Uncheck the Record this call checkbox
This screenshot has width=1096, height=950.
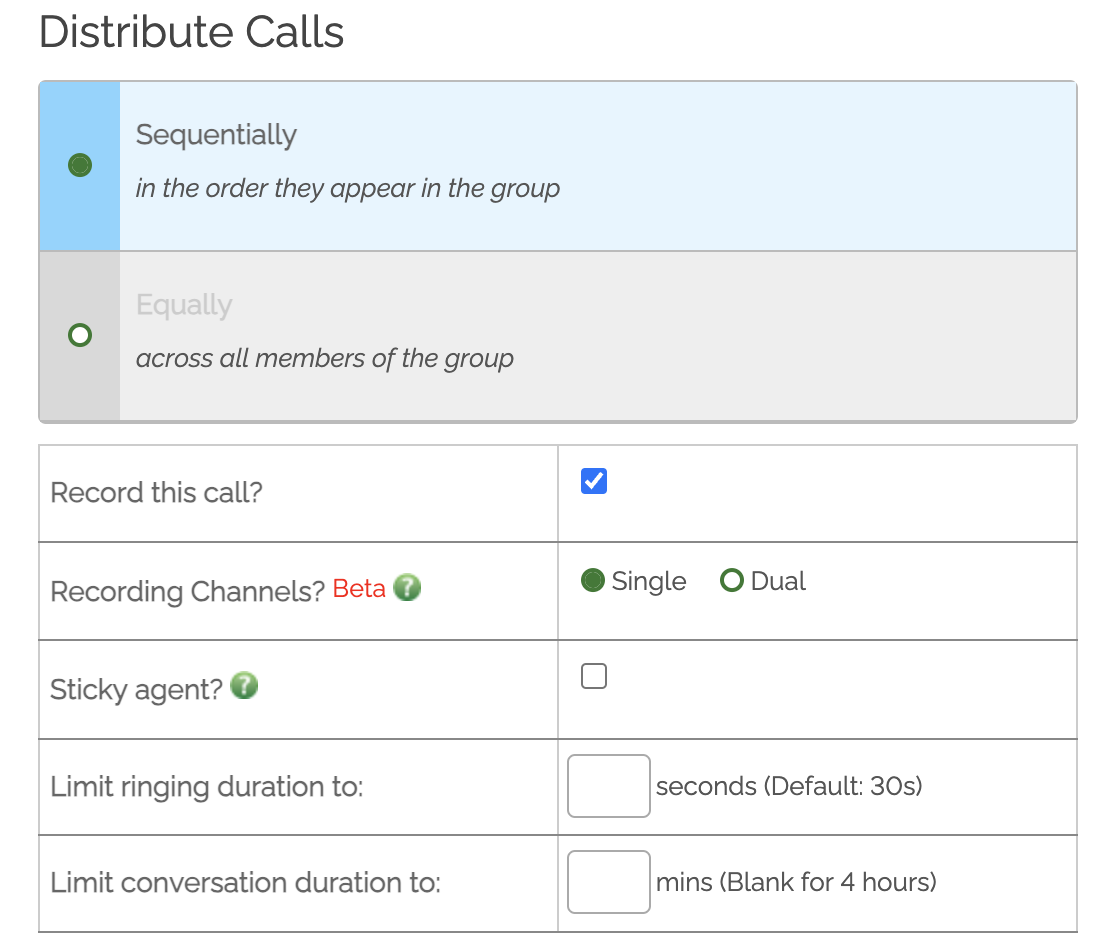(594, 481)
